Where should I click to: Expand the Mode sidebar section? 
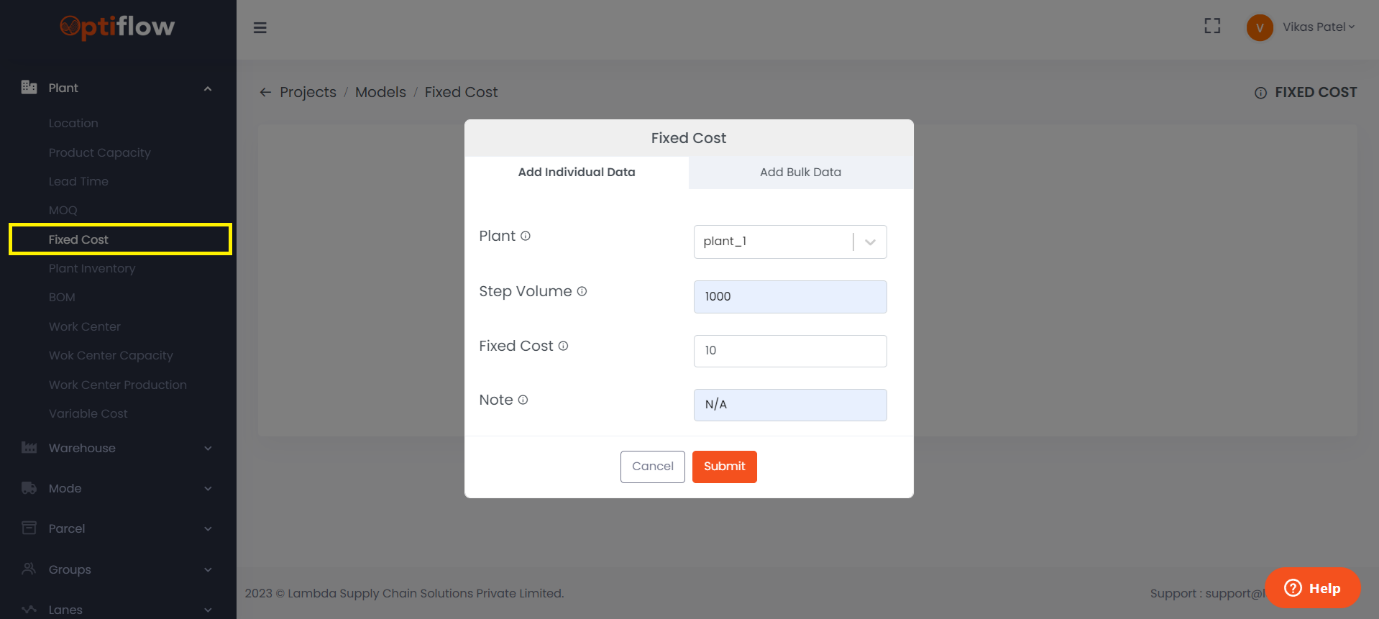(118, 488)
